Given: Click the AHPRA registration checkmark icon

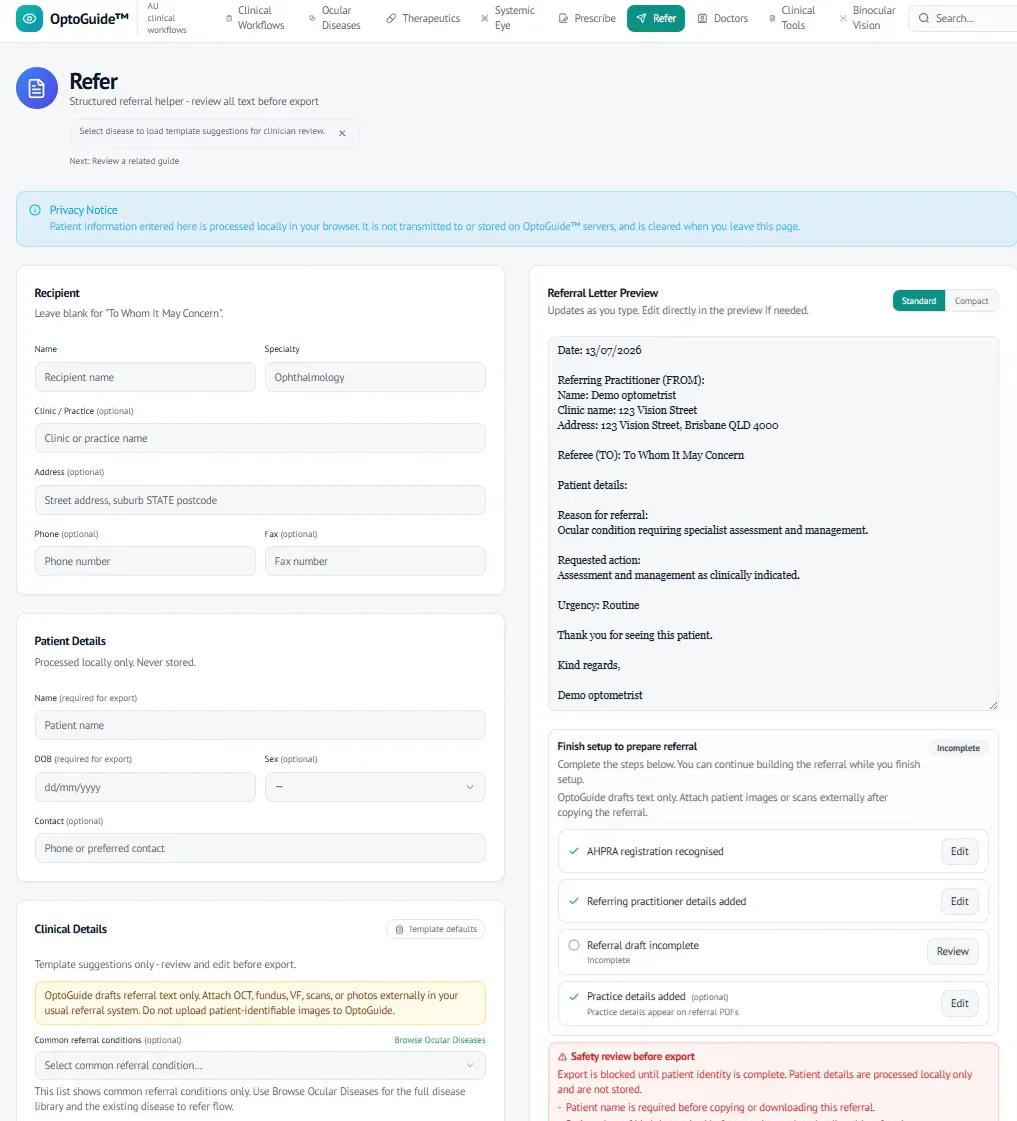Looking at the screenshot, I should tap(574, 851).
